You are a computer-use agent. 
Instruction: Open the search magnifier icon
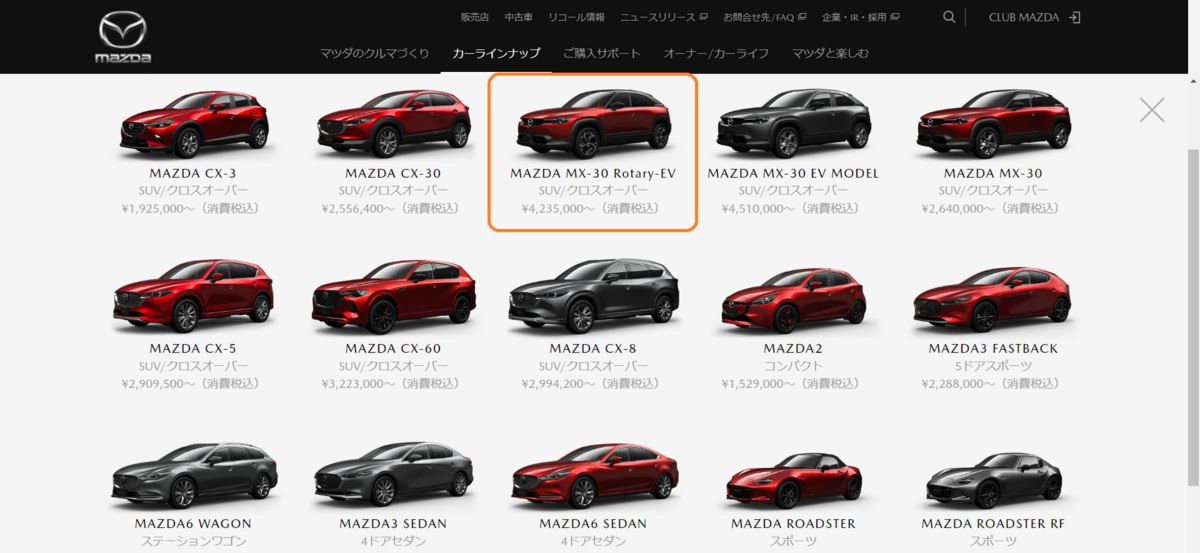(x=949, y=17)
